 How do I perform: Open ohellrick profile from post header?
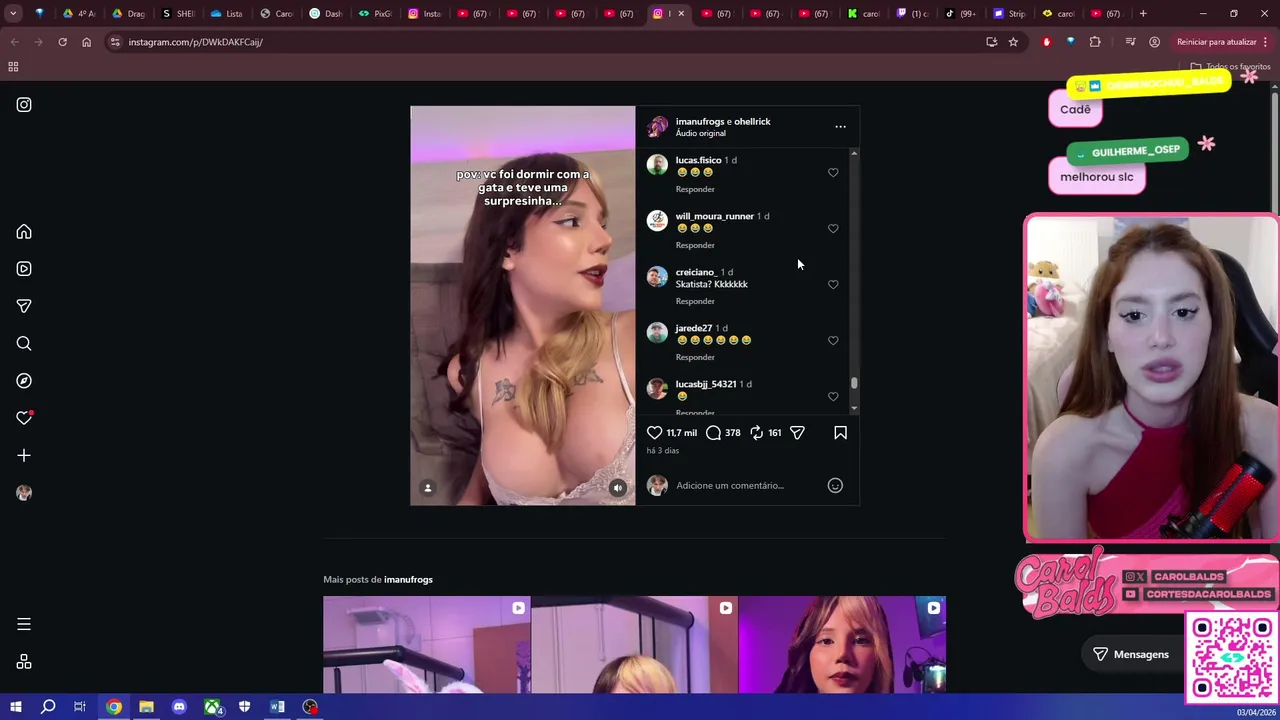click(x=753, y=122)
